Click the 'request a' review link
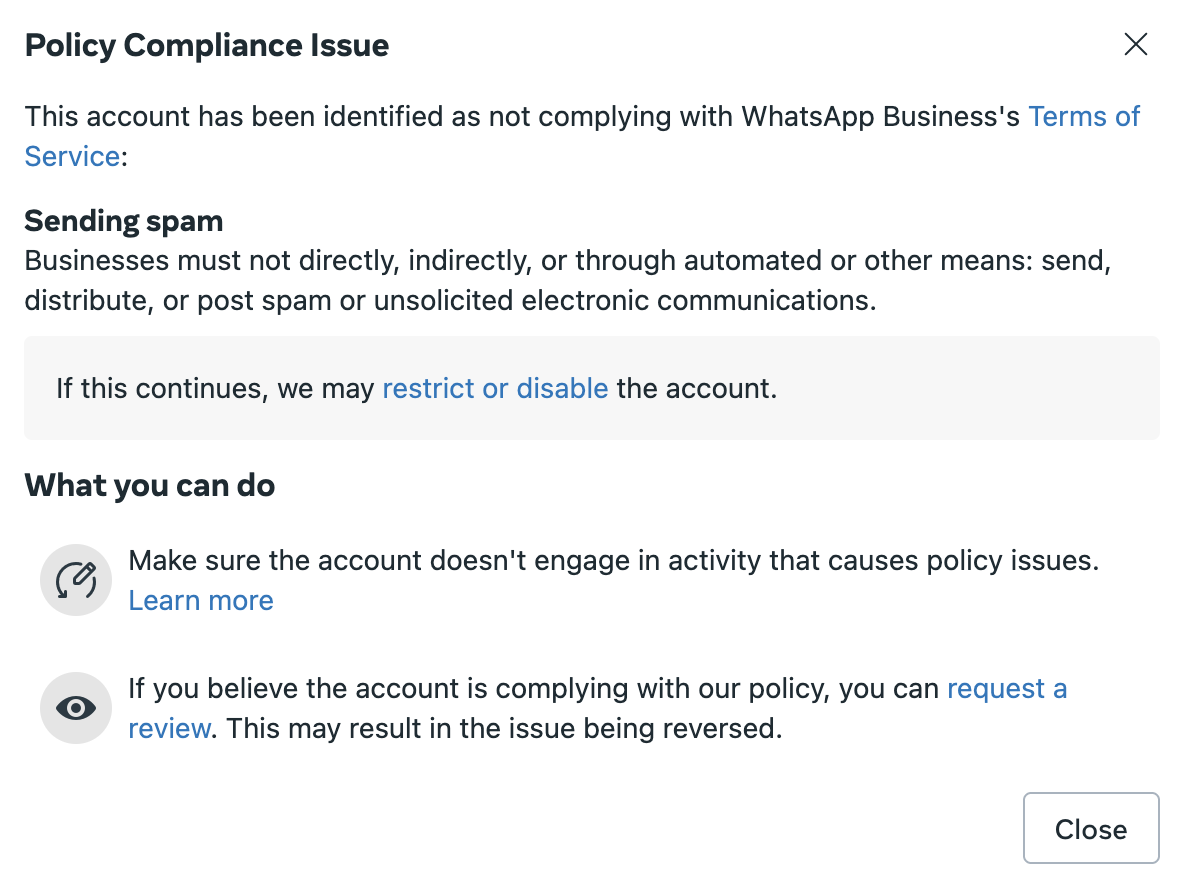This screenshot has width=1192, height=886. coord(1006,689)
